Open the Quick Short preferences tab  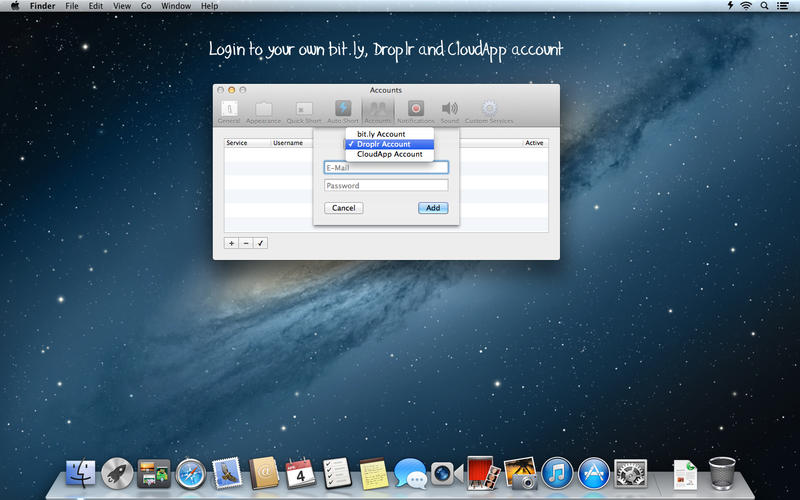click(x=304, y=112)
